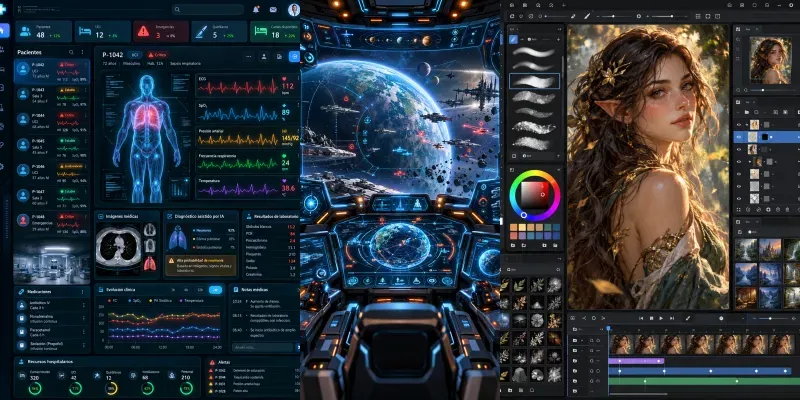Open the ECG waveform row showing 112
800x400 pixels.
coord(247,86)
